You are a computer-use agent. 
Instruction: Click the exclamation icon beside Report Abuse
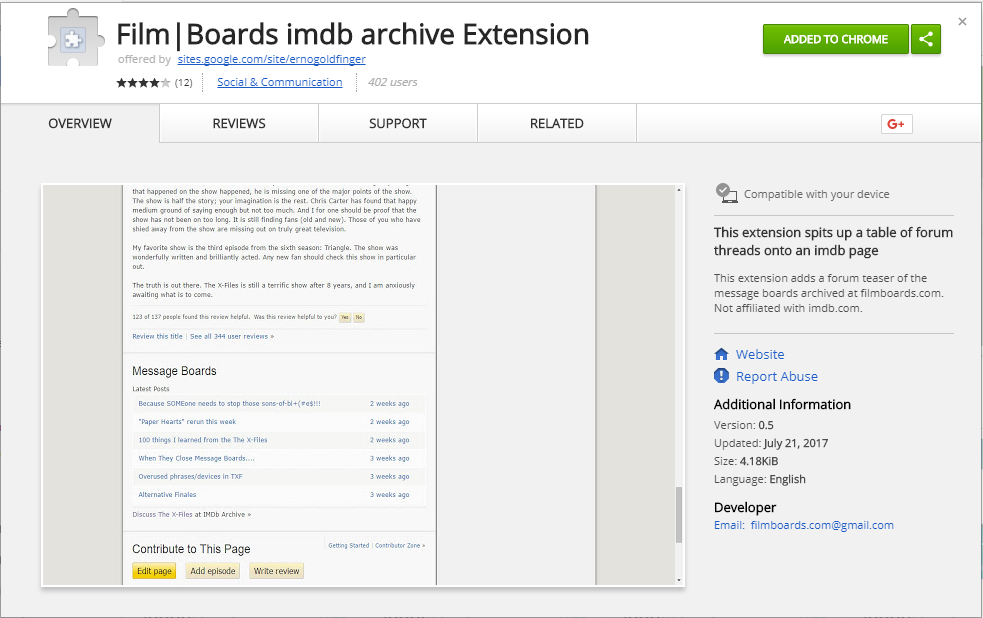click(722, 376)
